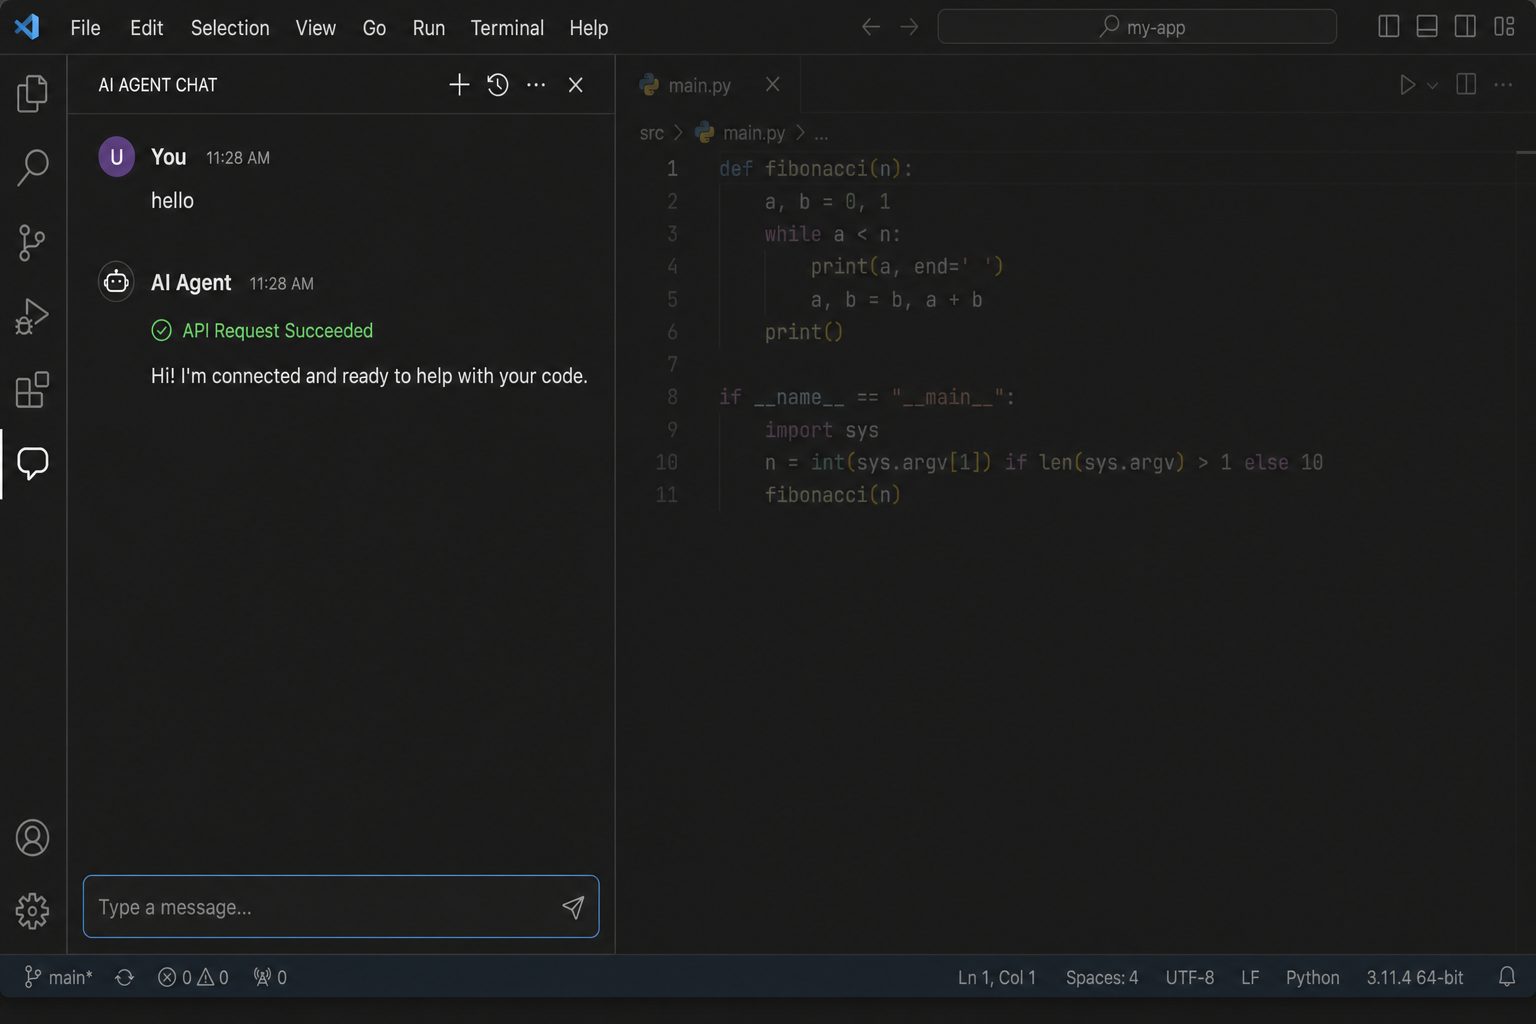The image size is (1536, 1024).
Task: Select Python language mode
Action: point(1312,977)
